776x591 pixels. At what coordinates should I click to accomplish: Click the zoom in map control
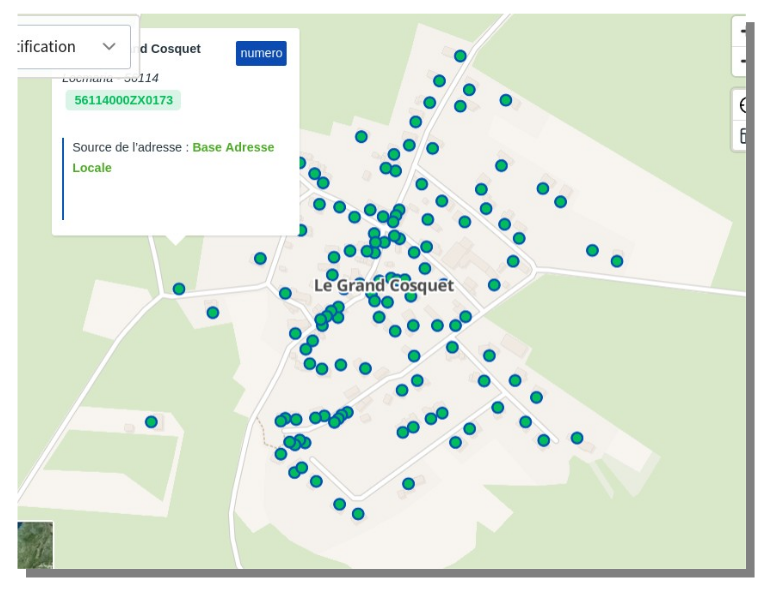741,31
